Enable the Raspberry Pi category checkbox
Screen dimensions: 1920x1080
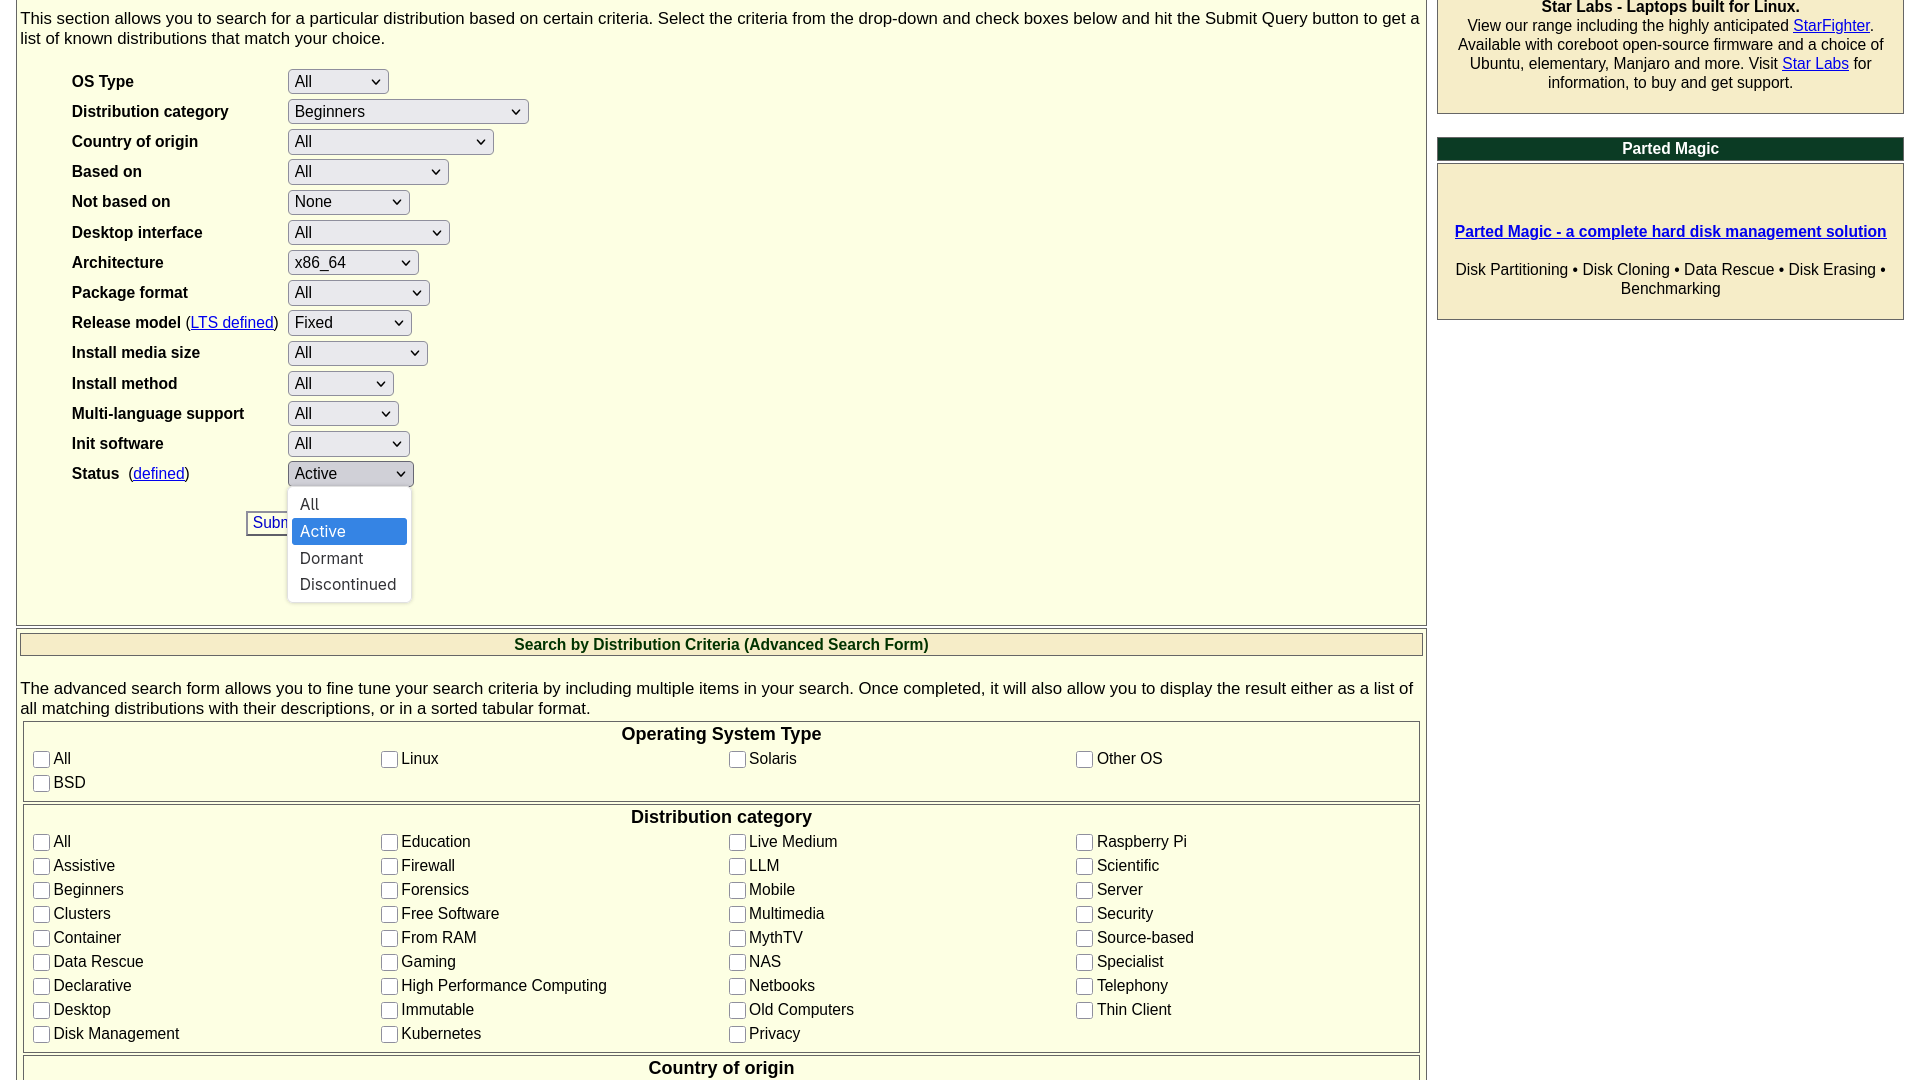(1084, 843)
